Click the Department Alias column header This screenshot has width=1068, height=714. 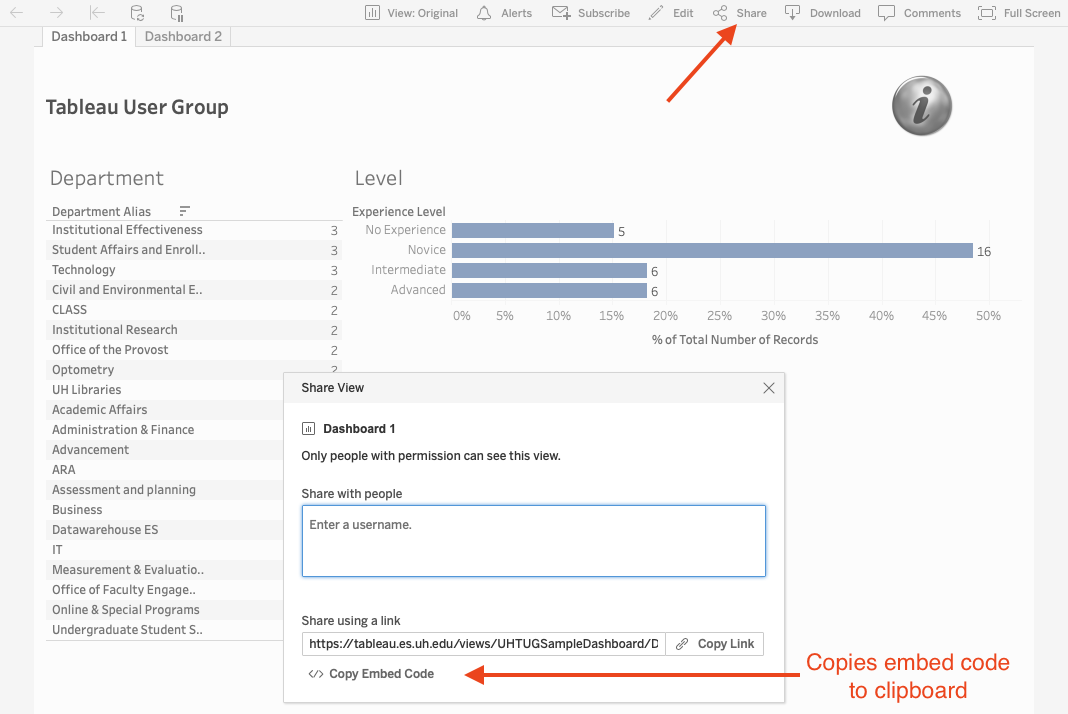101,211
